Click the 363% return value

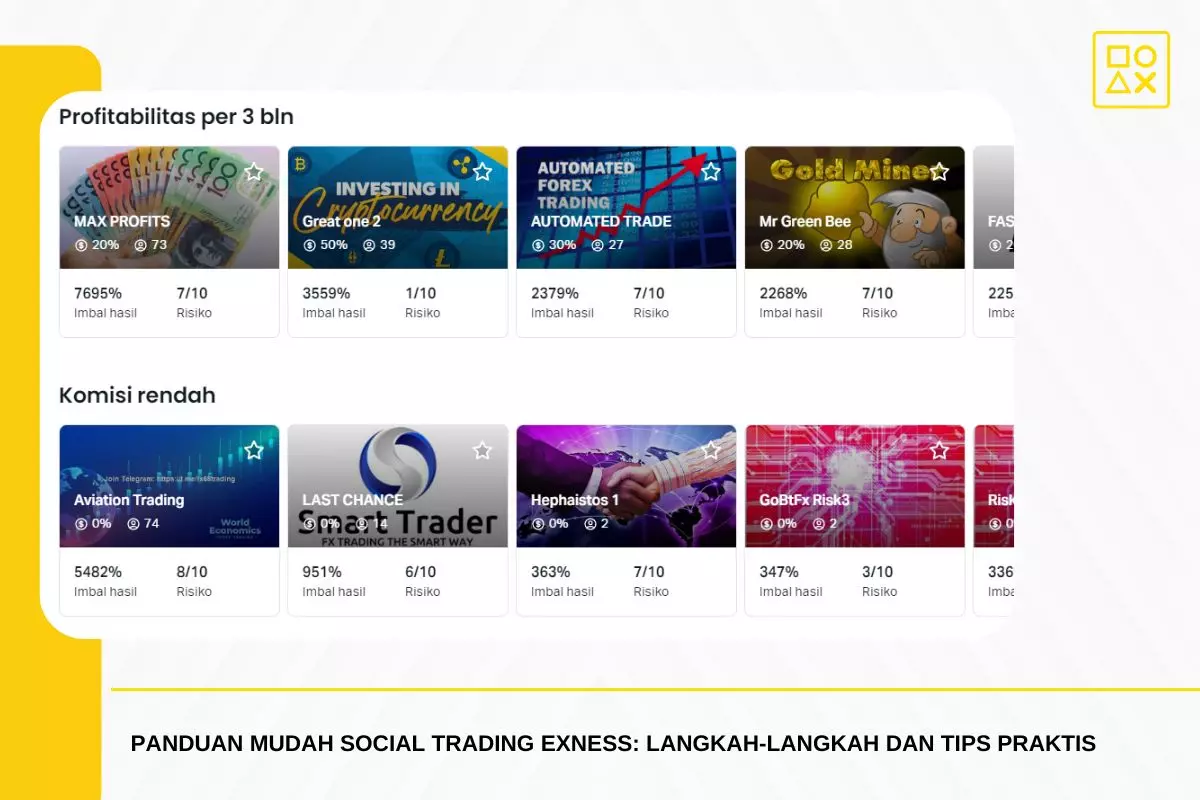coord(551,572)
